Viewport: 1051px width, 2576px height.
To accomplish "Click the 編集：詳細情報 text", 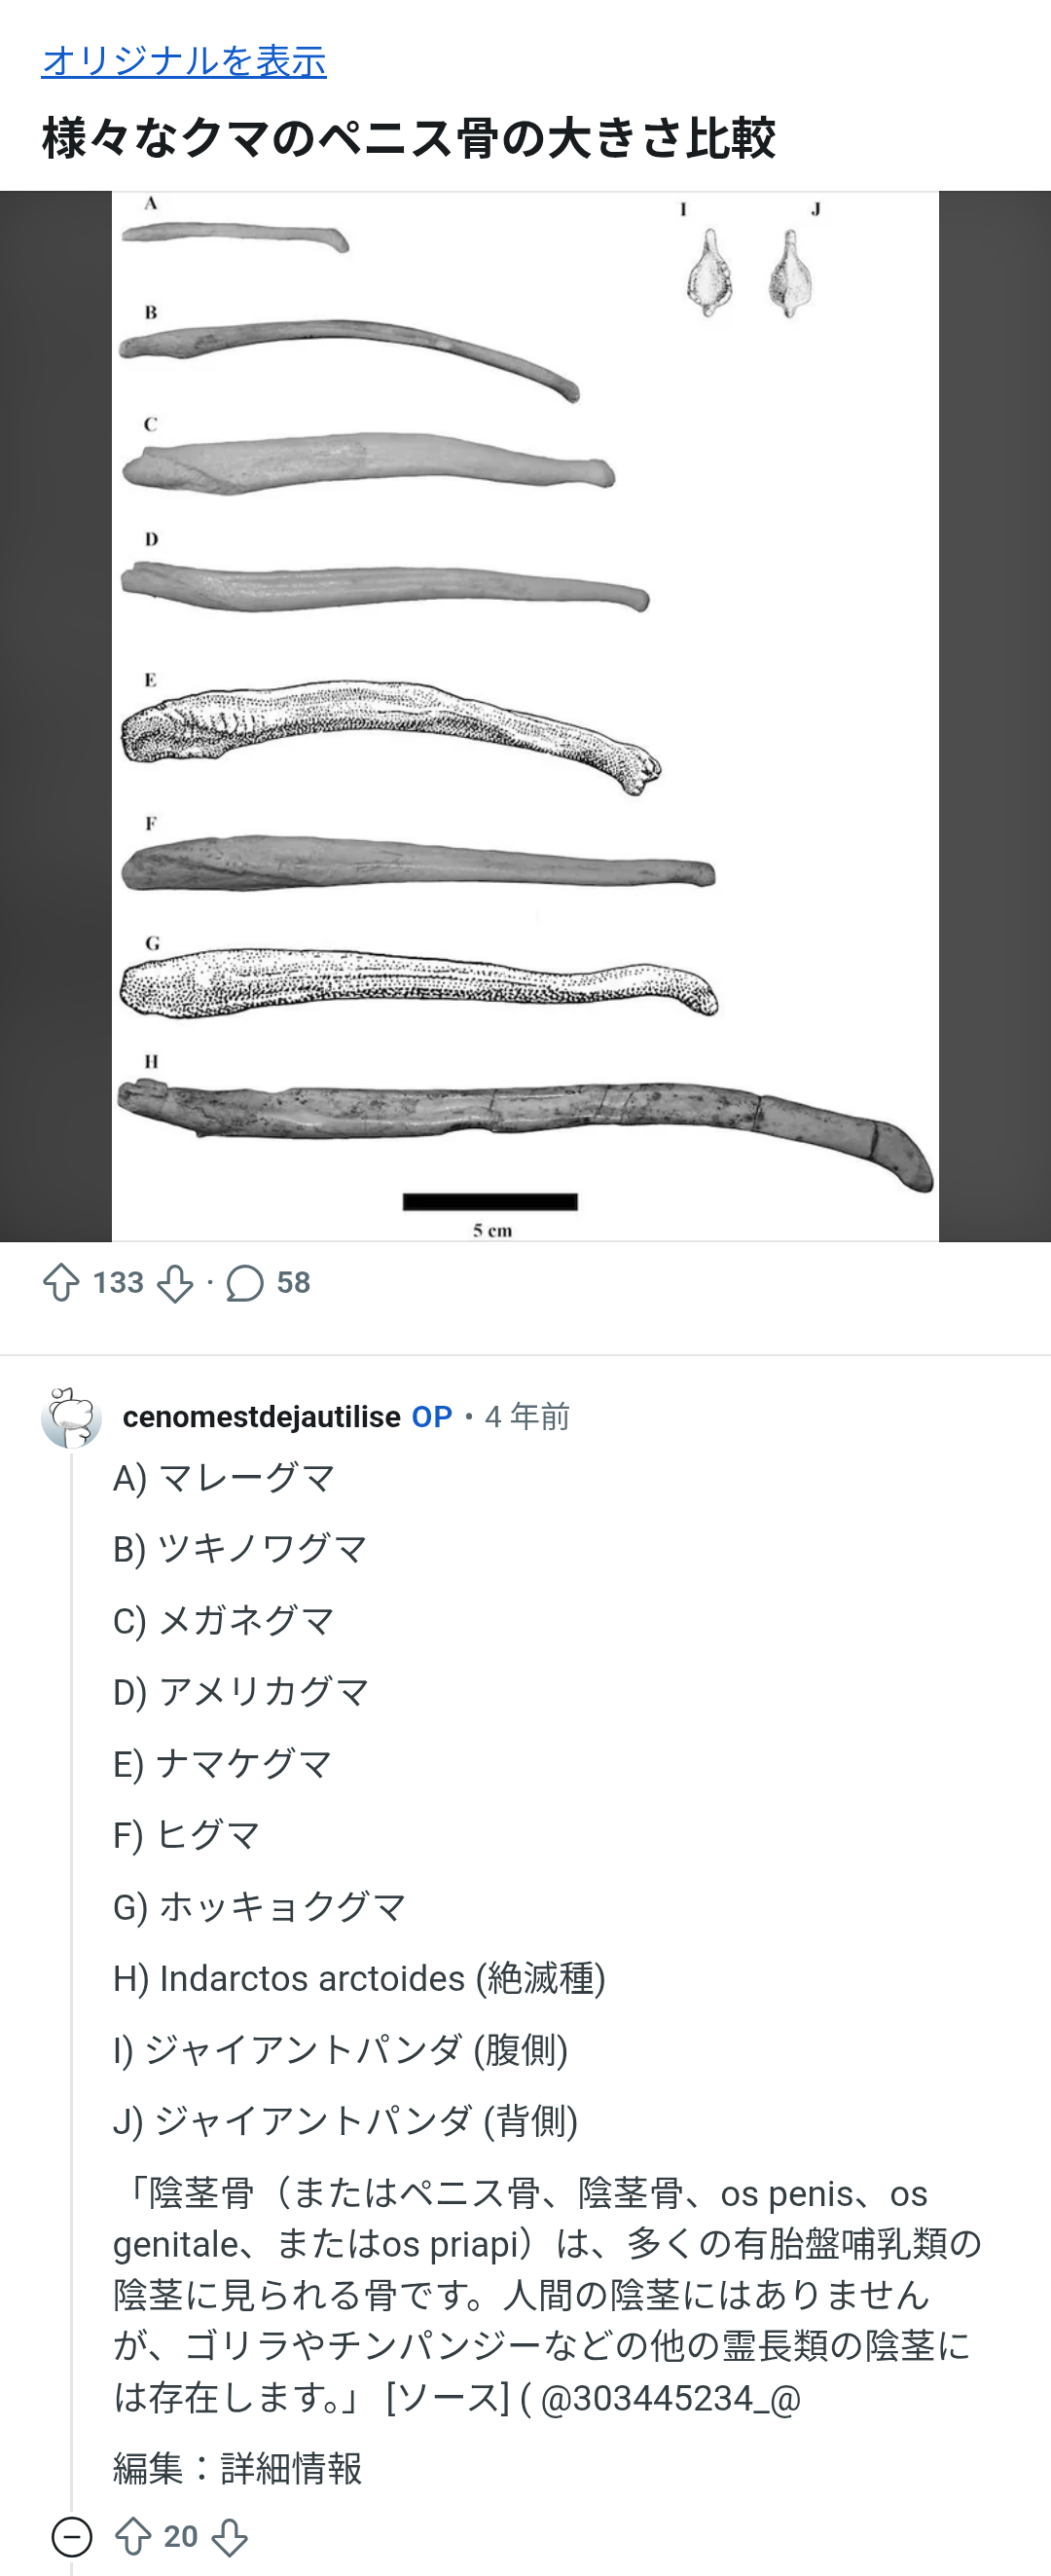I will [237, 2468].
